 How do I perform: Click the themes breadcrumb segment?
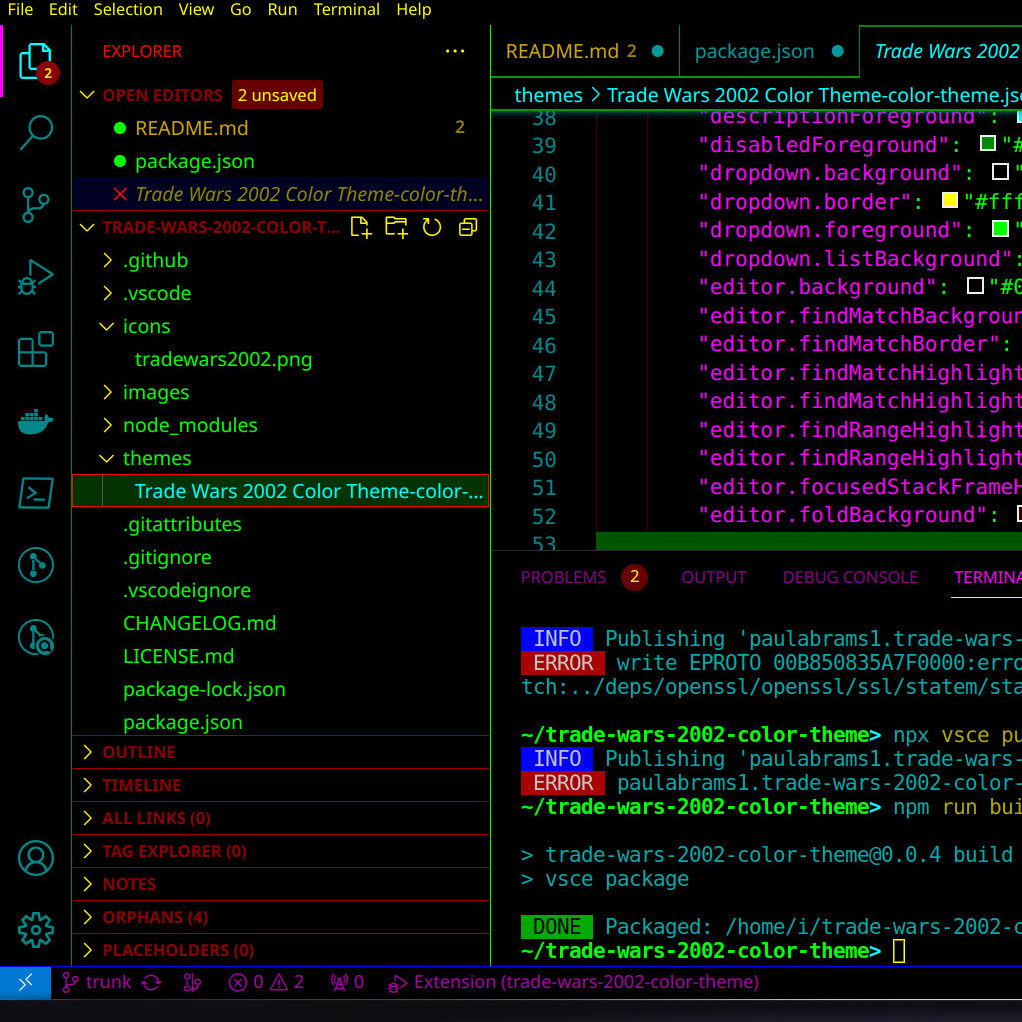coord(548,95)
